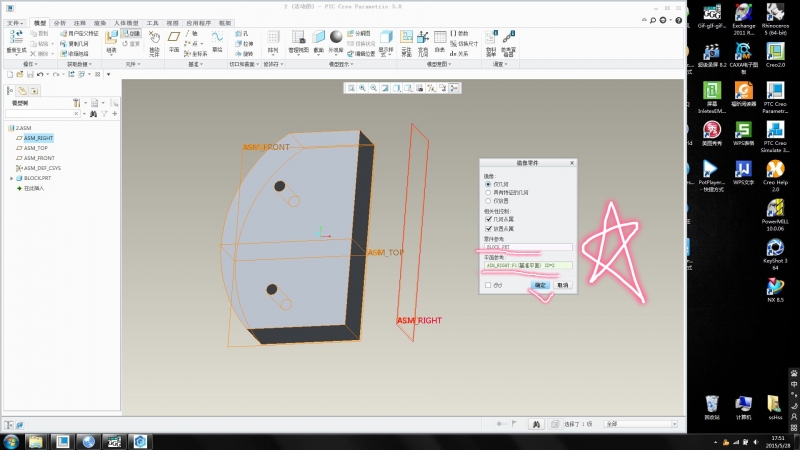The width and height of the screenshot is (800, 450).
Task: Click the 坐标系 coordinate system tool
Action: coord(196,54)
